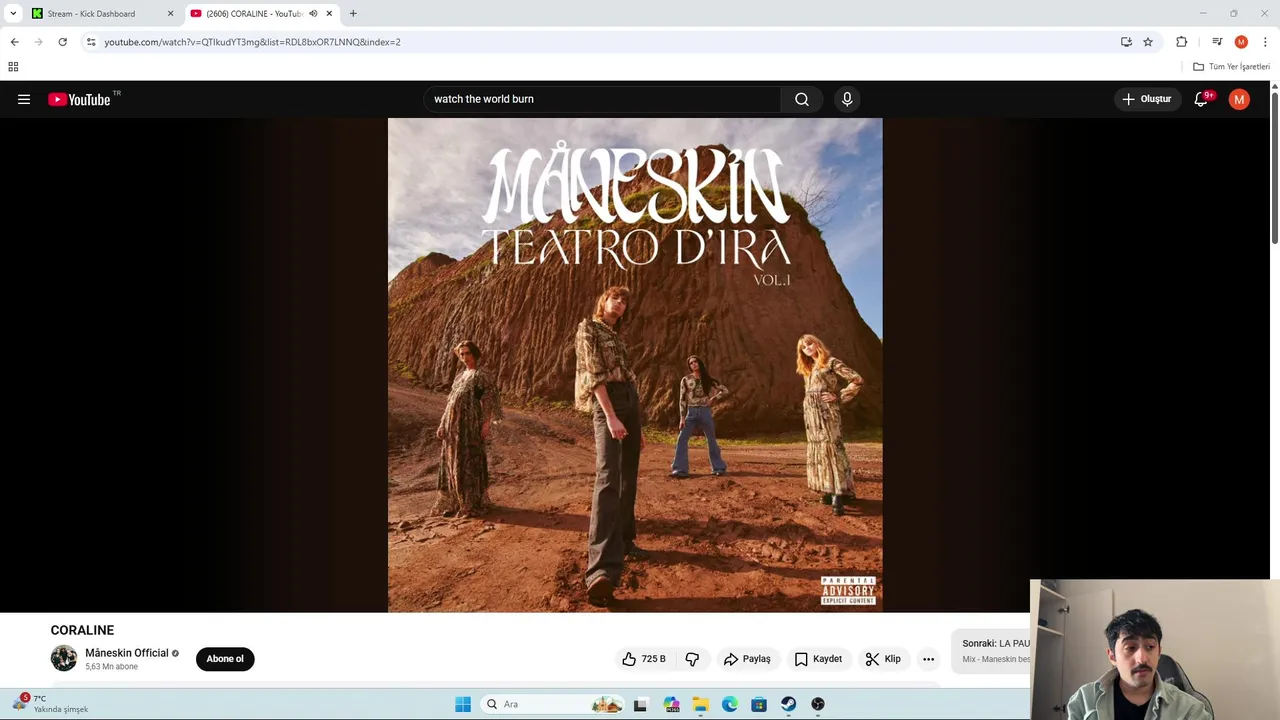Open Chrome profile M avatar
Viewport: 1280px width, 720px height.
(x=1241, y=42)
